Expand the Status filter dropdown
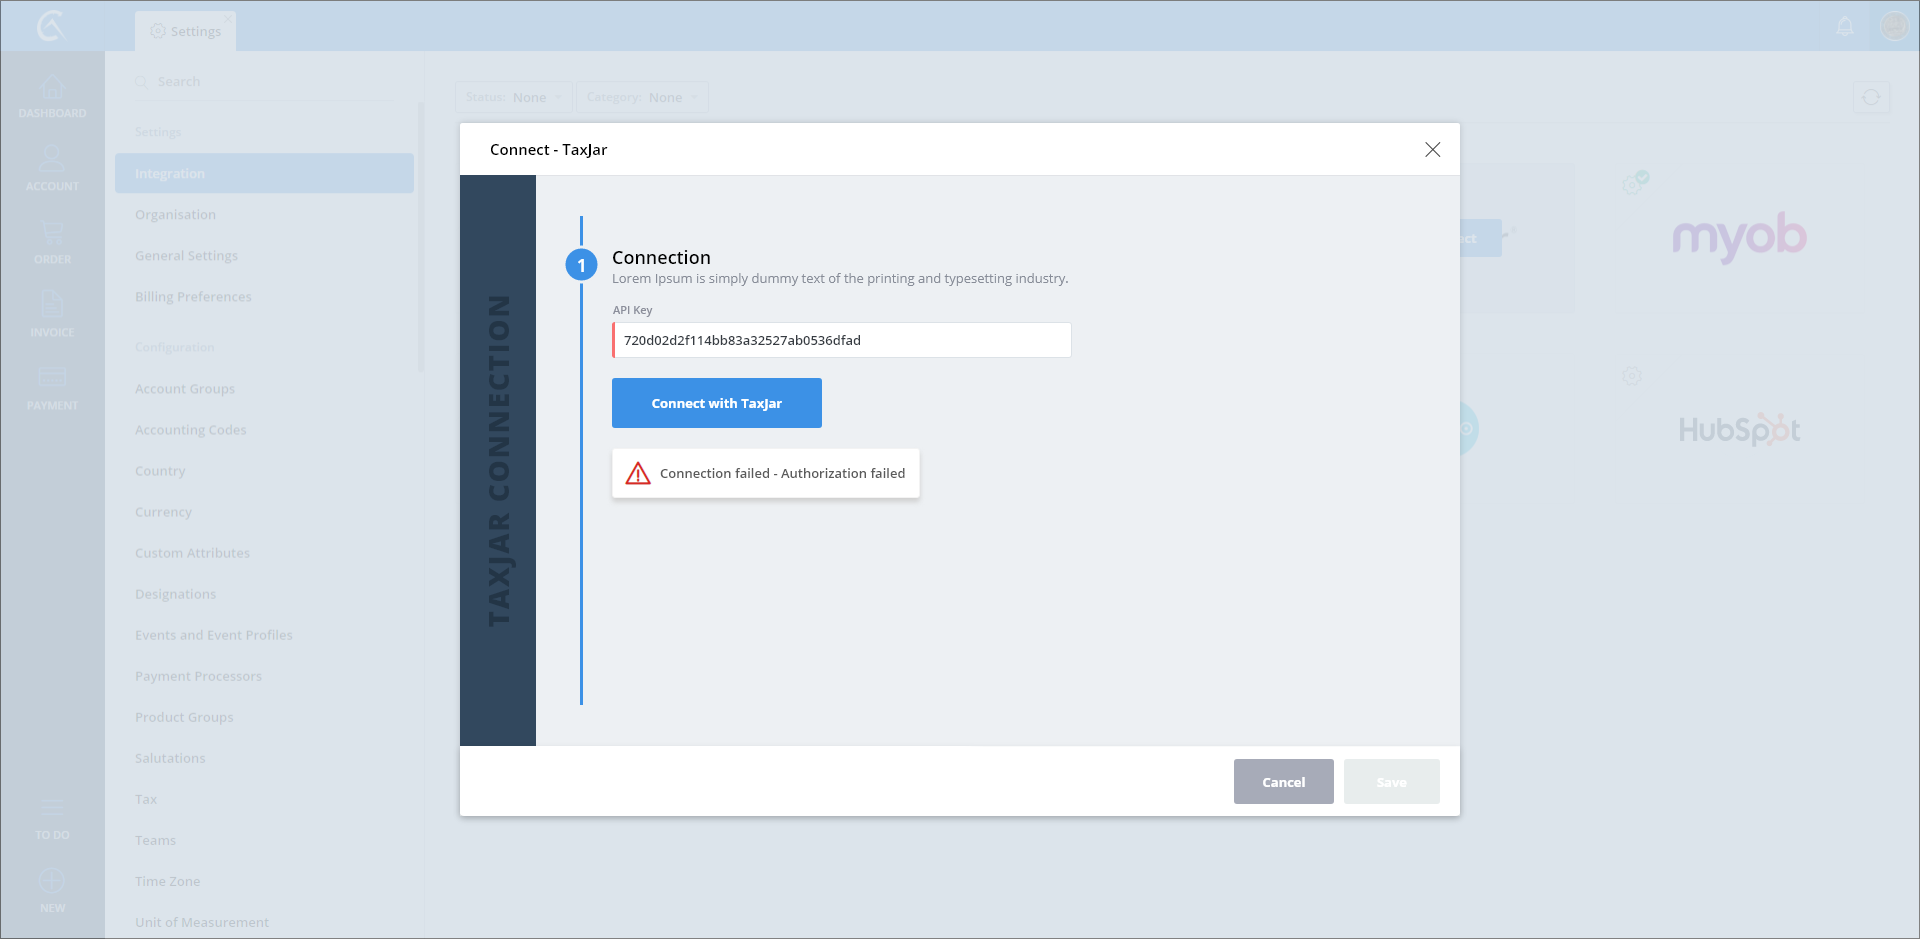 tap(514, 98)
